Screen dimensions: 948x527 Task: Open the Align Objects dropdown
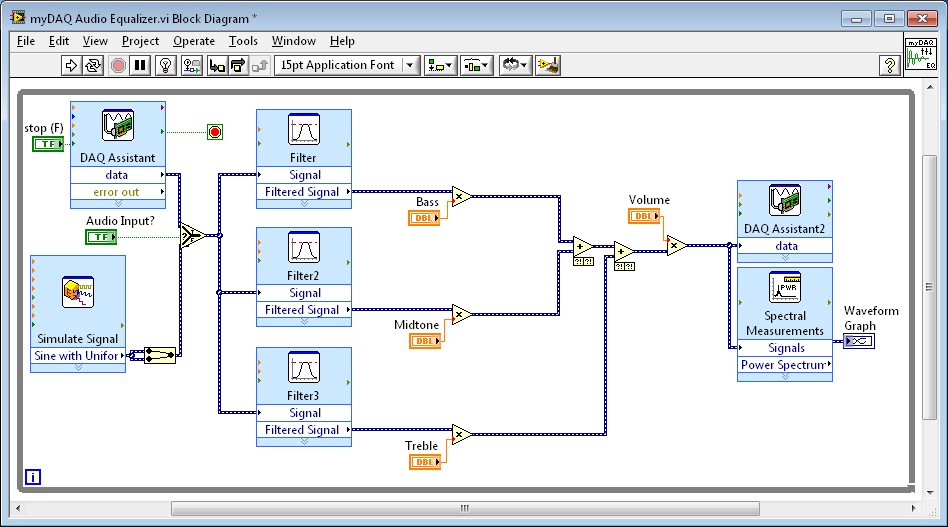pyautogui.click(x=440, y=65)
